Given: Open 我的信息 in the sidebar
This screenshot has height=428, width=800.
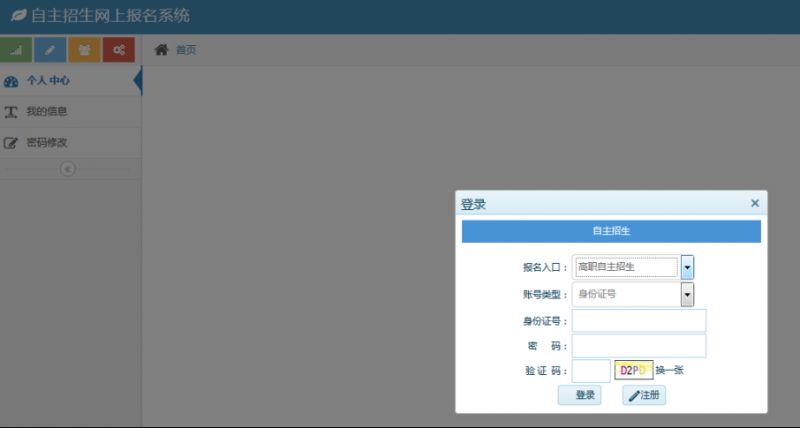Looking at the screenshot, I should (x=70, y=112).
